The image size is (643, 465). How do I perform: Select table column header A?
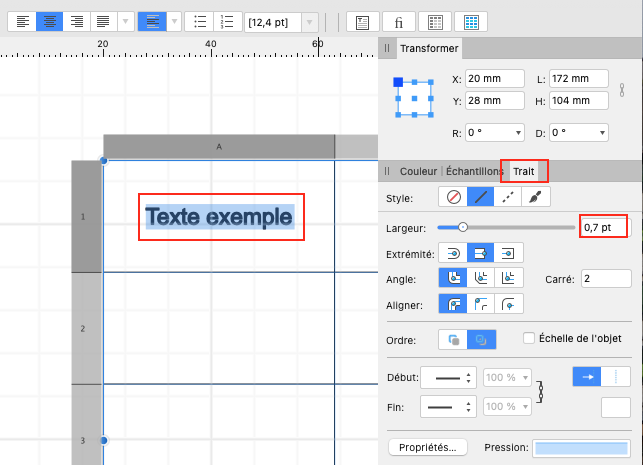click(219, 147)
